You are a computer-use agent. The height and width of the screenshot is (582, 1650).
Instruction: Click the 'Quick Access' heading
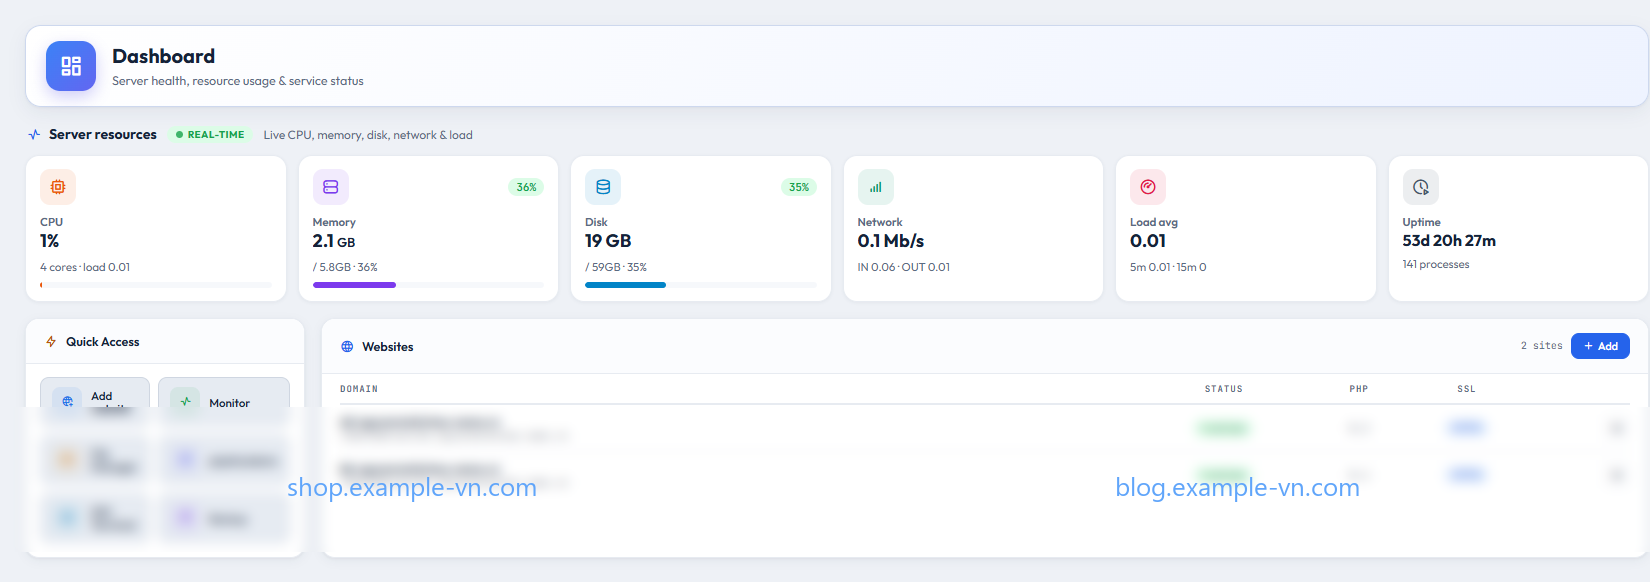103,342
